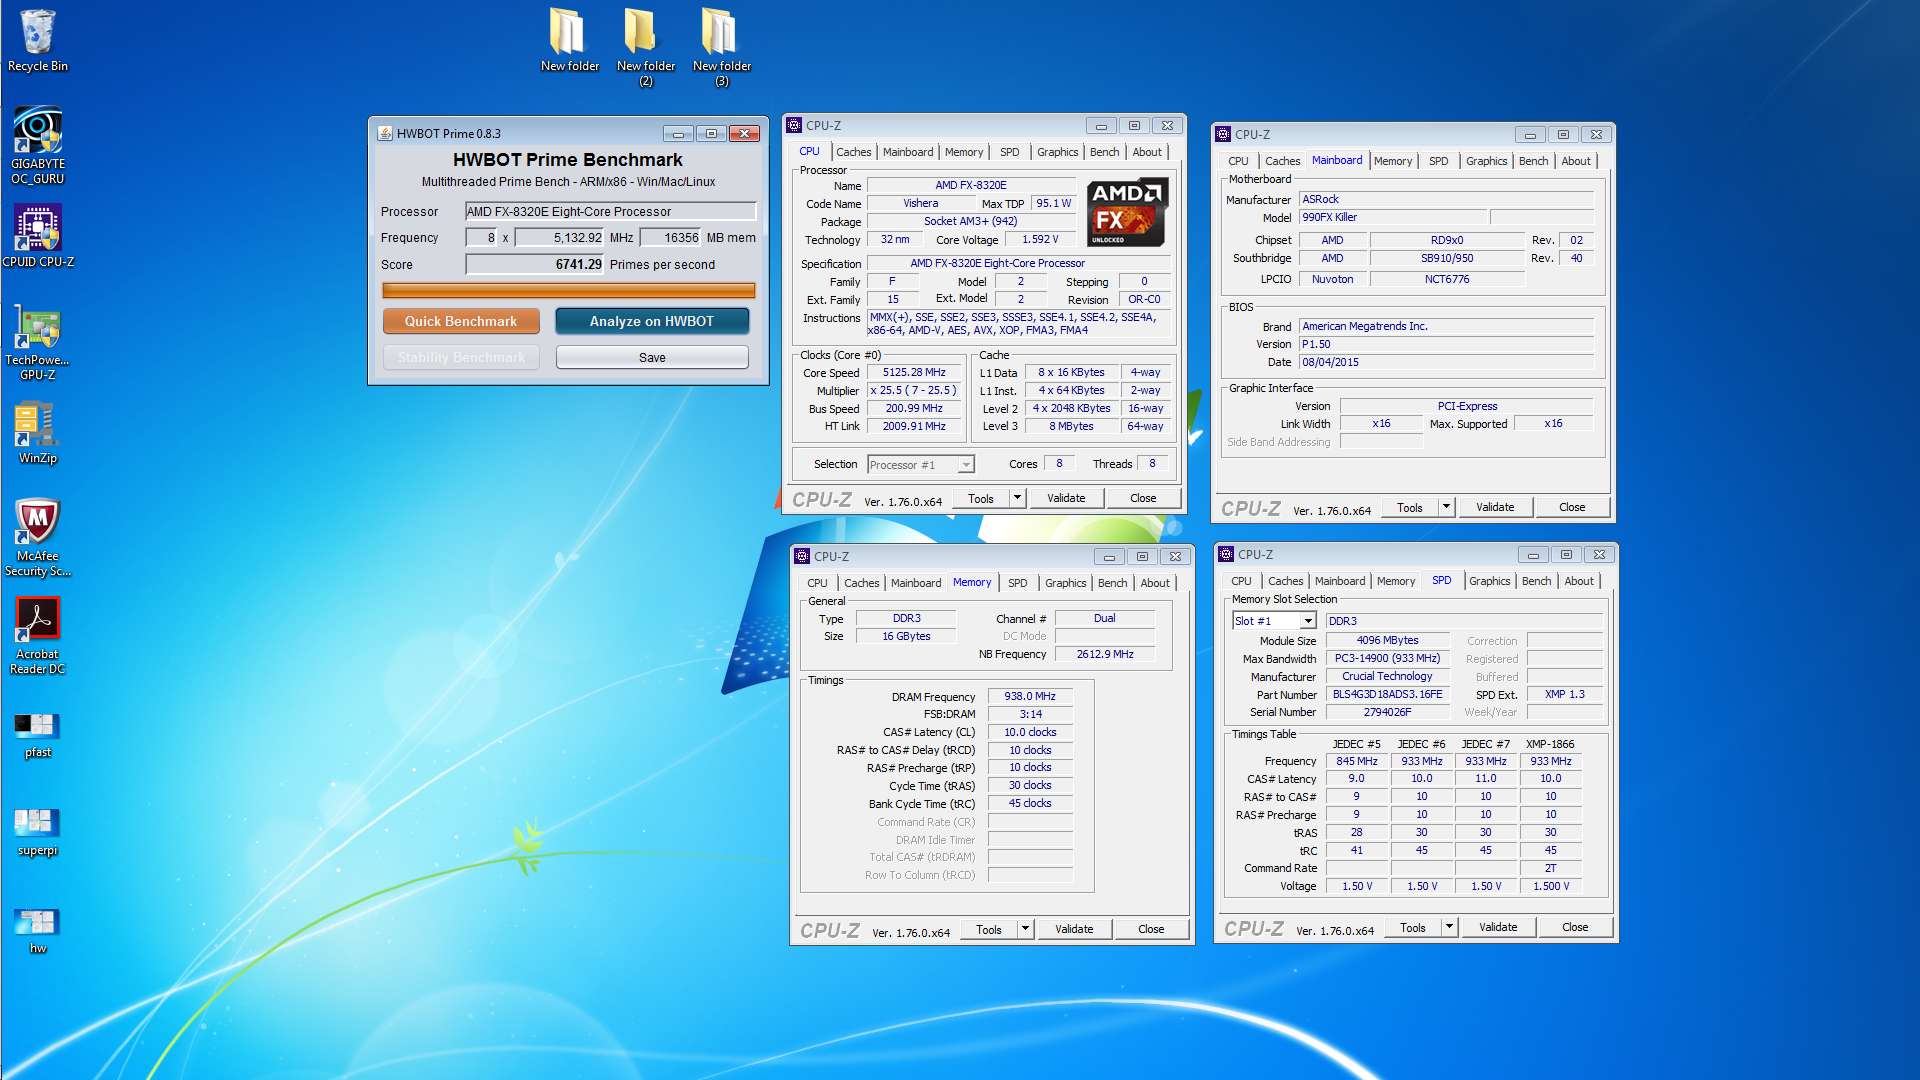Click the Score field showing 6741.29
This screenshot has width=1920, height=1080.
coord(535,264)
